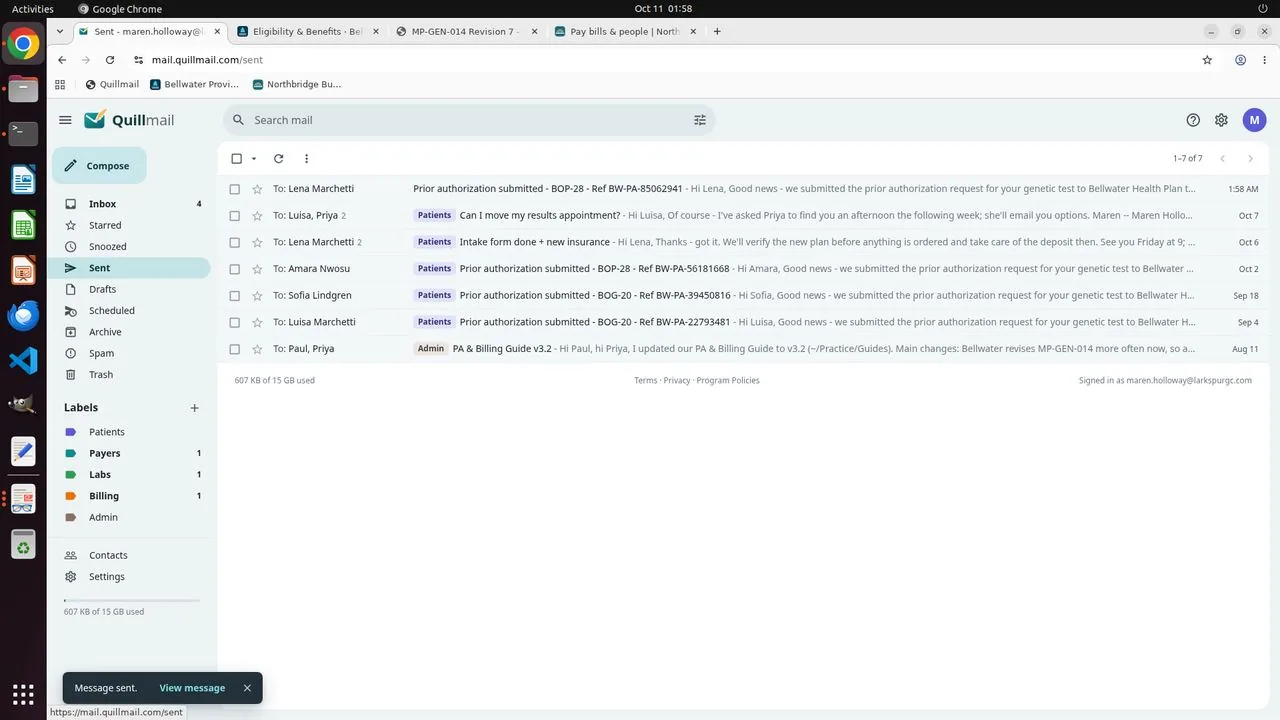Show Applications grid in dock
The width and height of the screenshot is (1280, 720).
pos(23,694)
